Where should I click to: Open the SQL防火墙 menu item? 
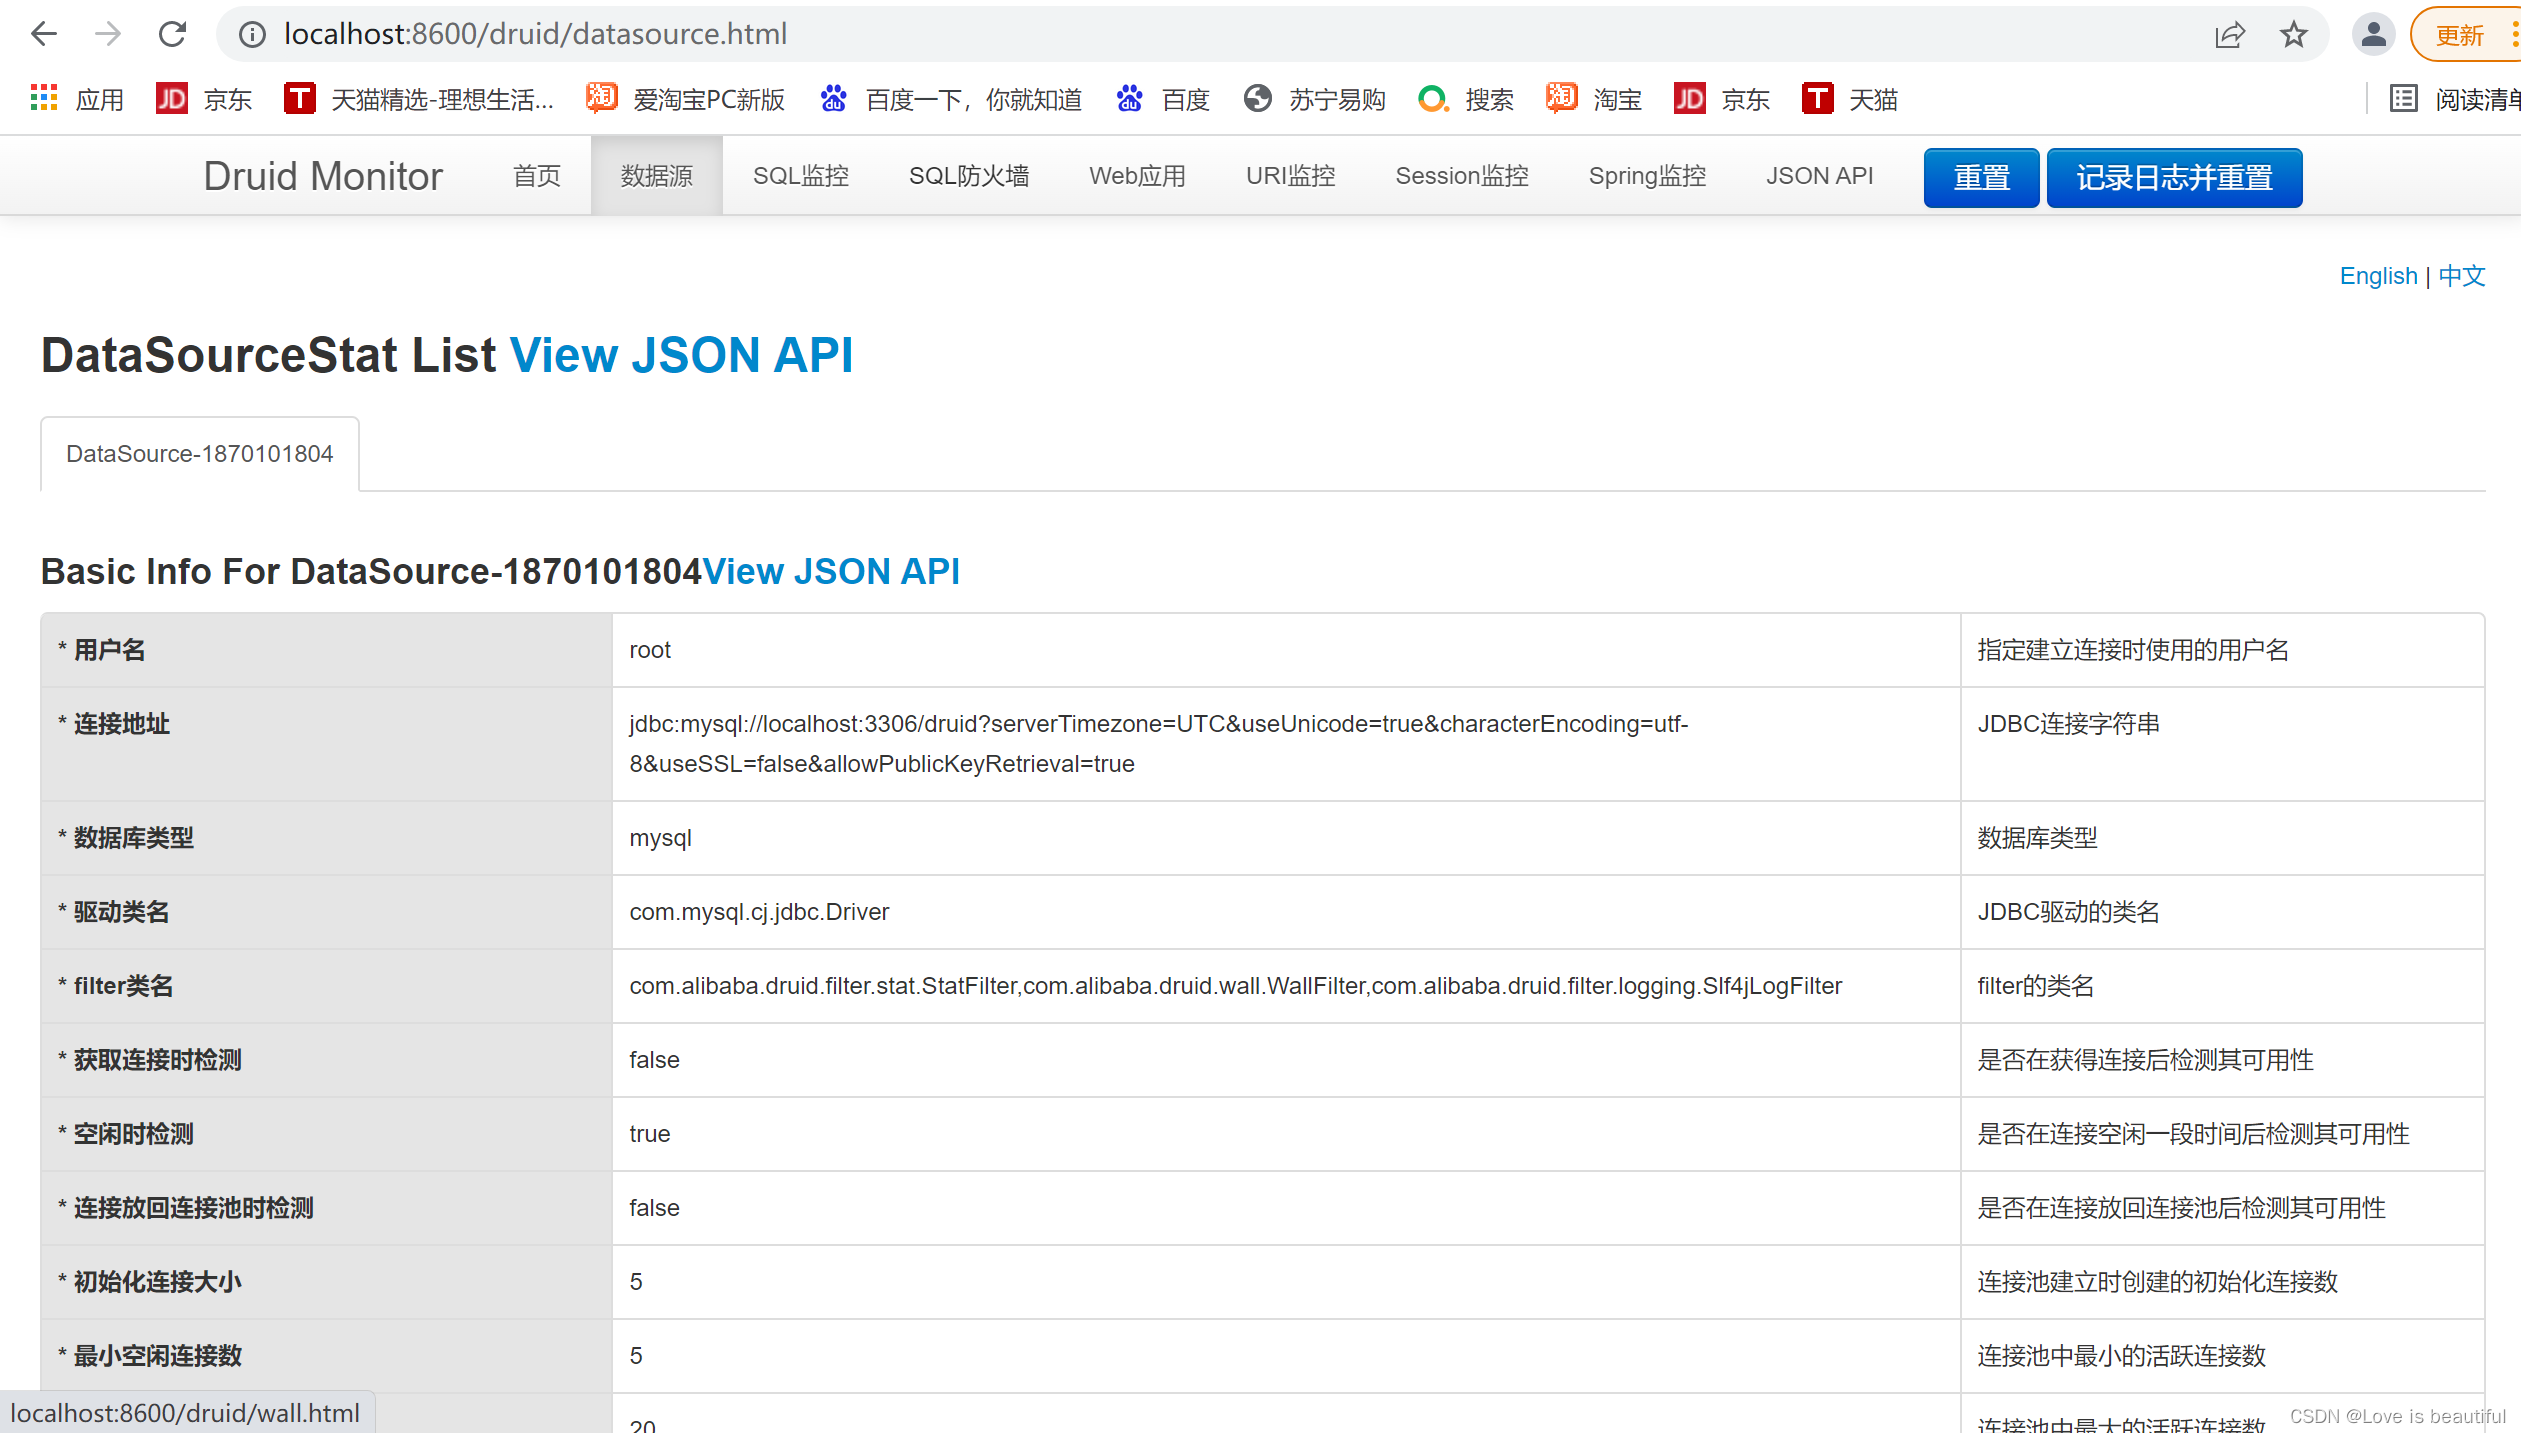[x=968, y=176]
